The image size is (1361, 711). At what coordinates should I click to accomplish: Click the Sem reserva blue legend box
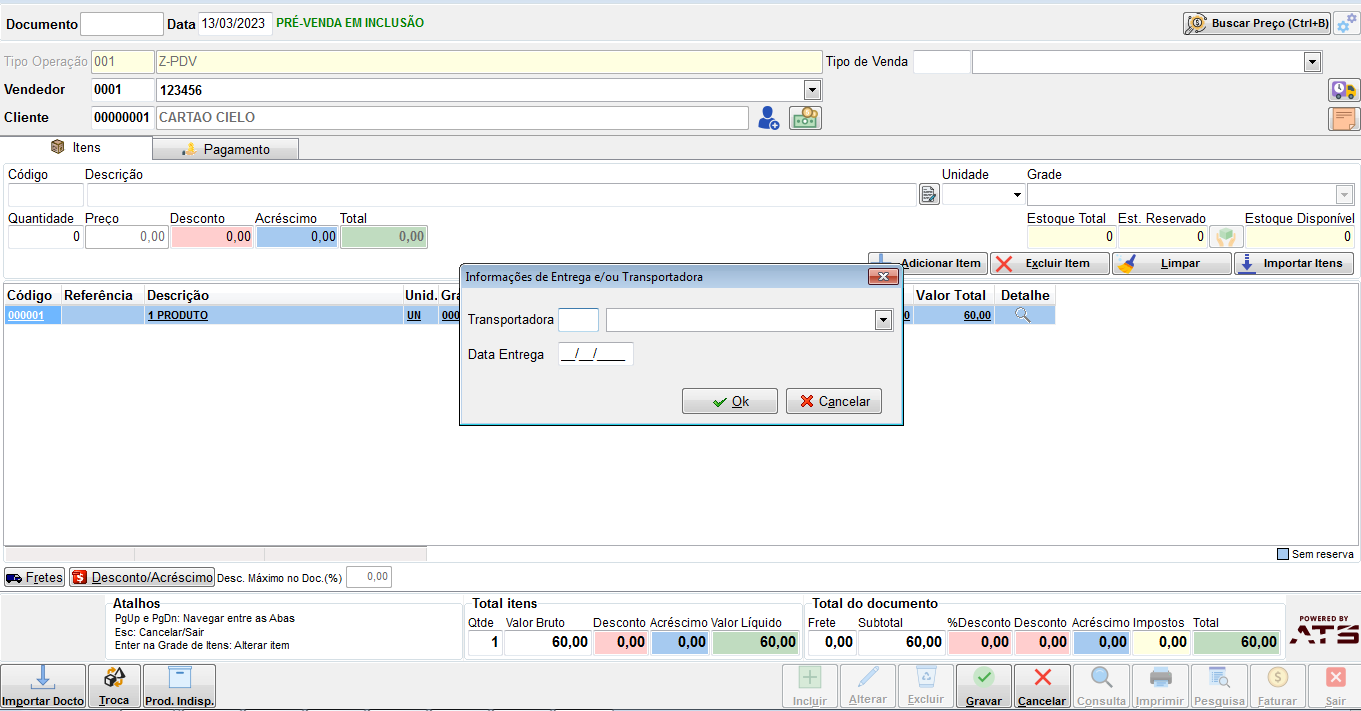[1283, 554]
